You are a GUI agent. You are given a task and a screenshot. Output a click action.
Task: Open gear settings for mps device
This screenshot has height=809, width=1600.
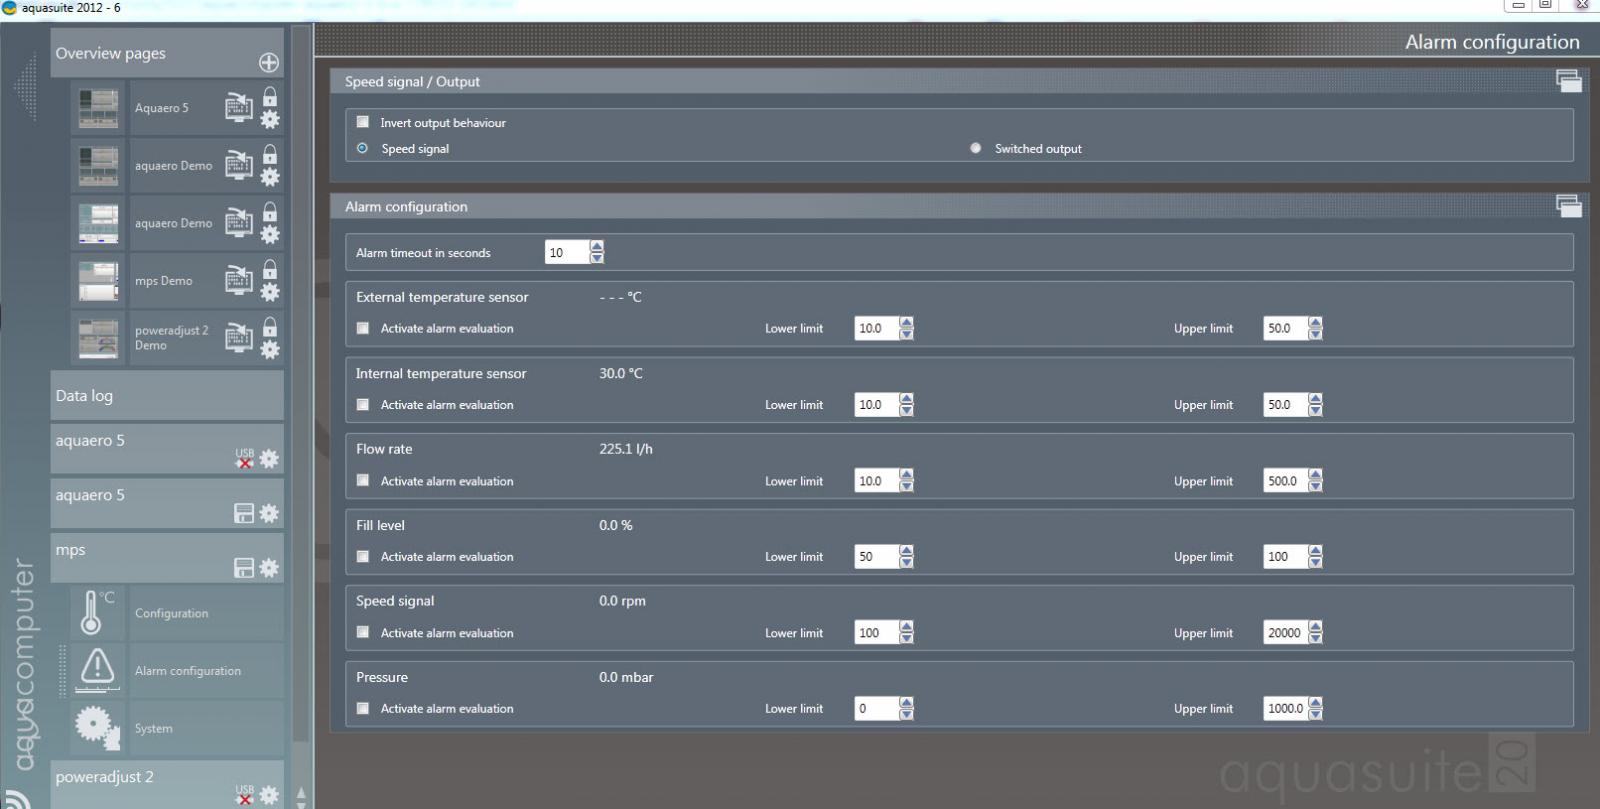269,567
